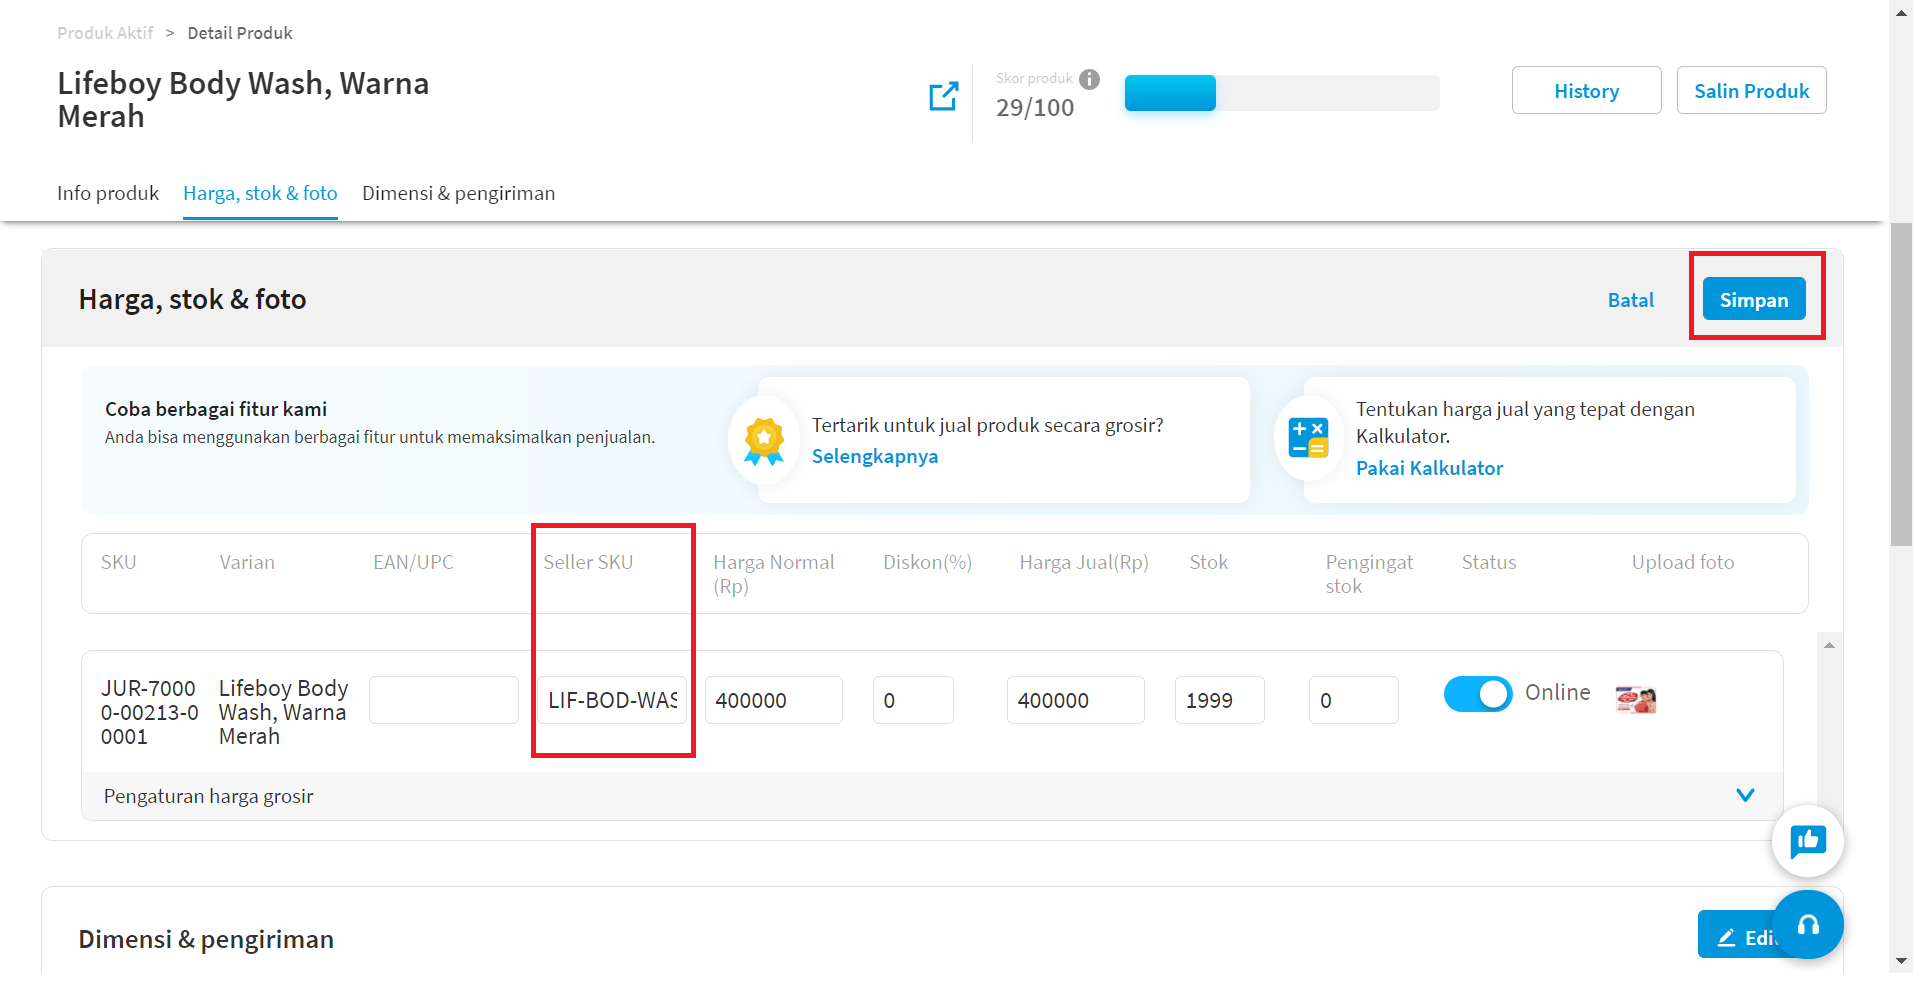Screen dimensions: 1913x981
Task: Open Selengkapnya grosir link
Action: [875, 456]
